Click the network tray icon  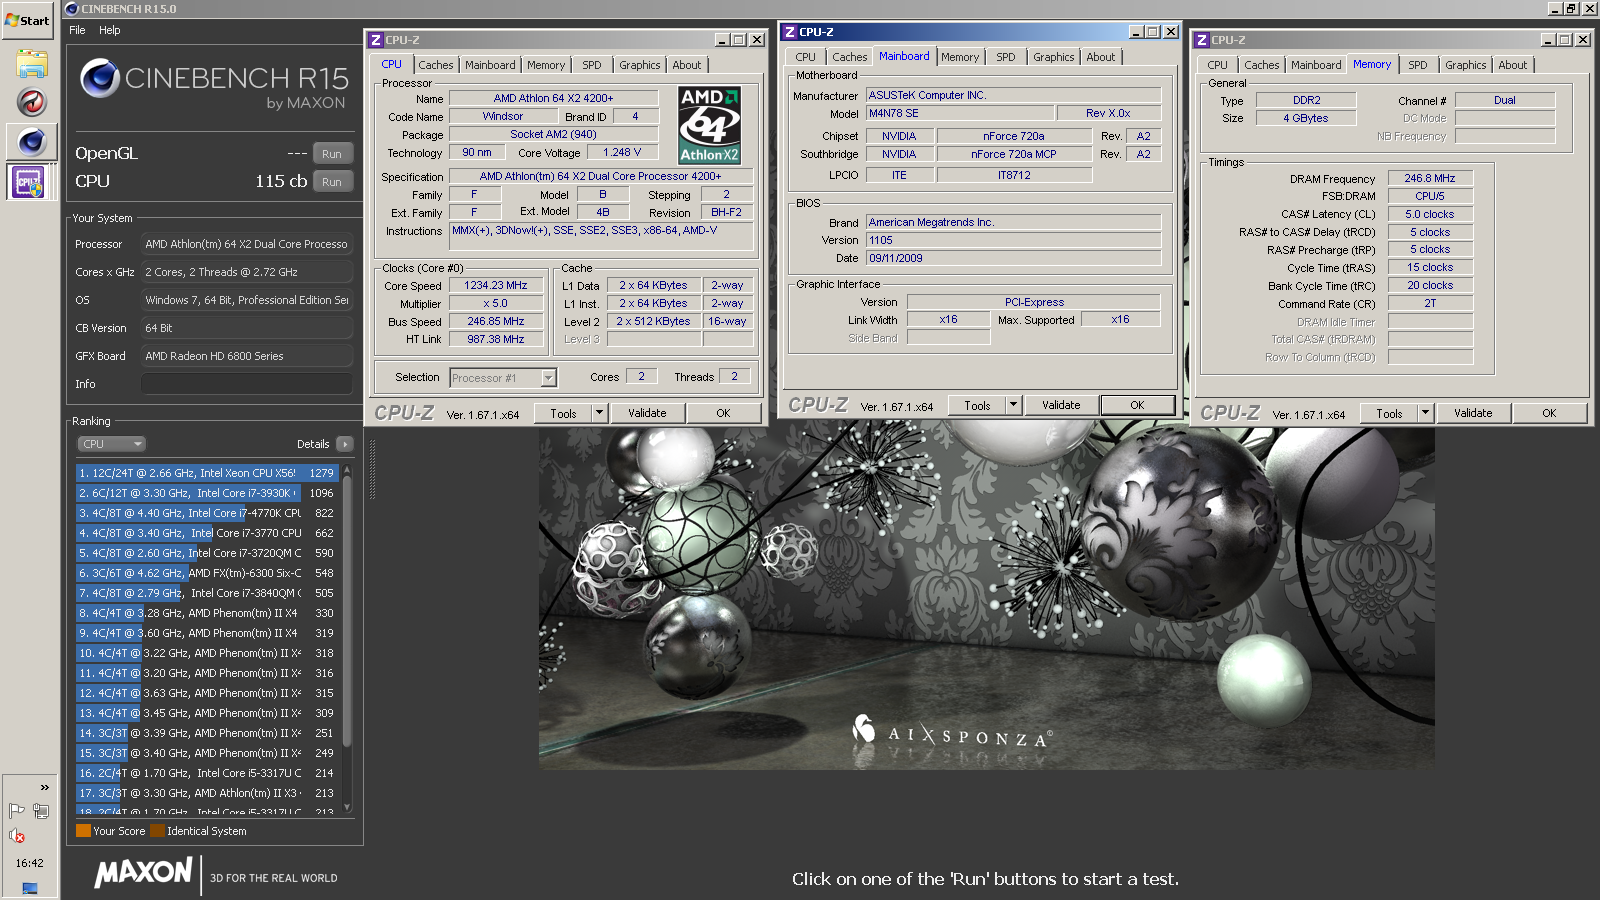41,810
